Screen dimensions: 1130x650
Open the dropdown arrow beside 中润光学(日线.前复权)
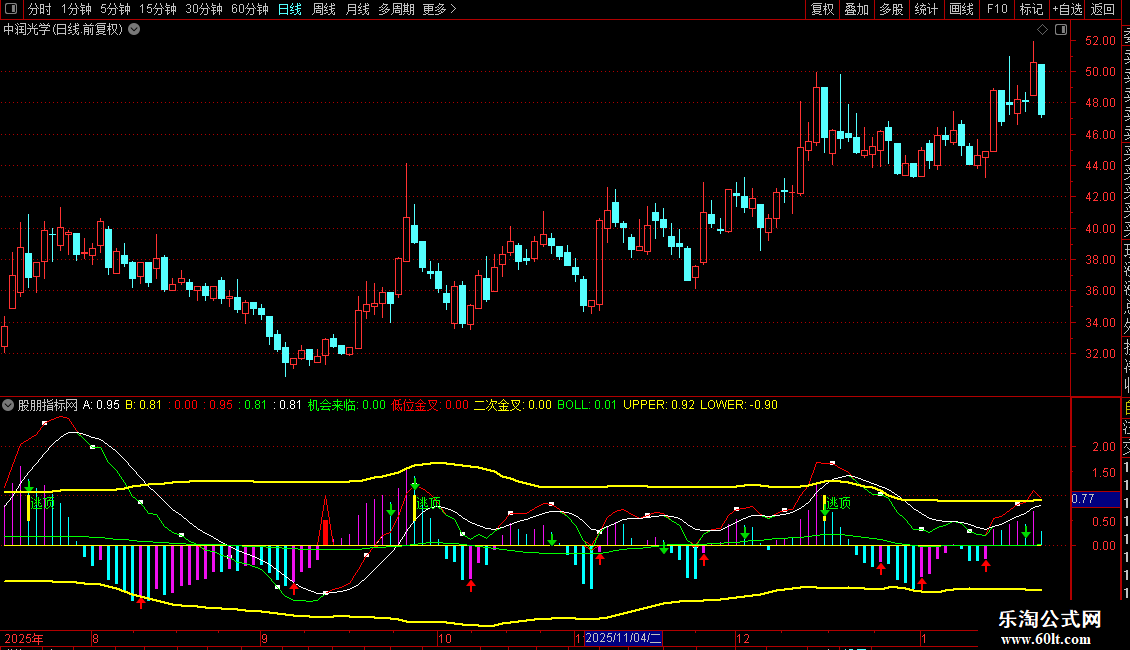pyautogui.click(x=134, y=30)
